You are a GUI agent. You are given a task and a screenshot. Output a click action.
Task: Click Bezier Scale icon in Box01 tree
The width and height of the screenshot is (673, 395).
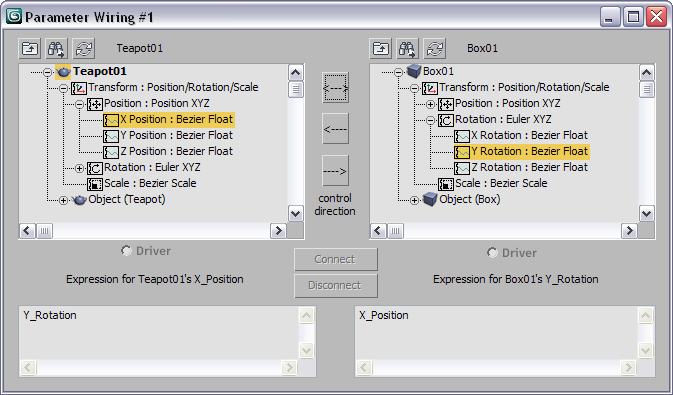[x=446, y=184]
